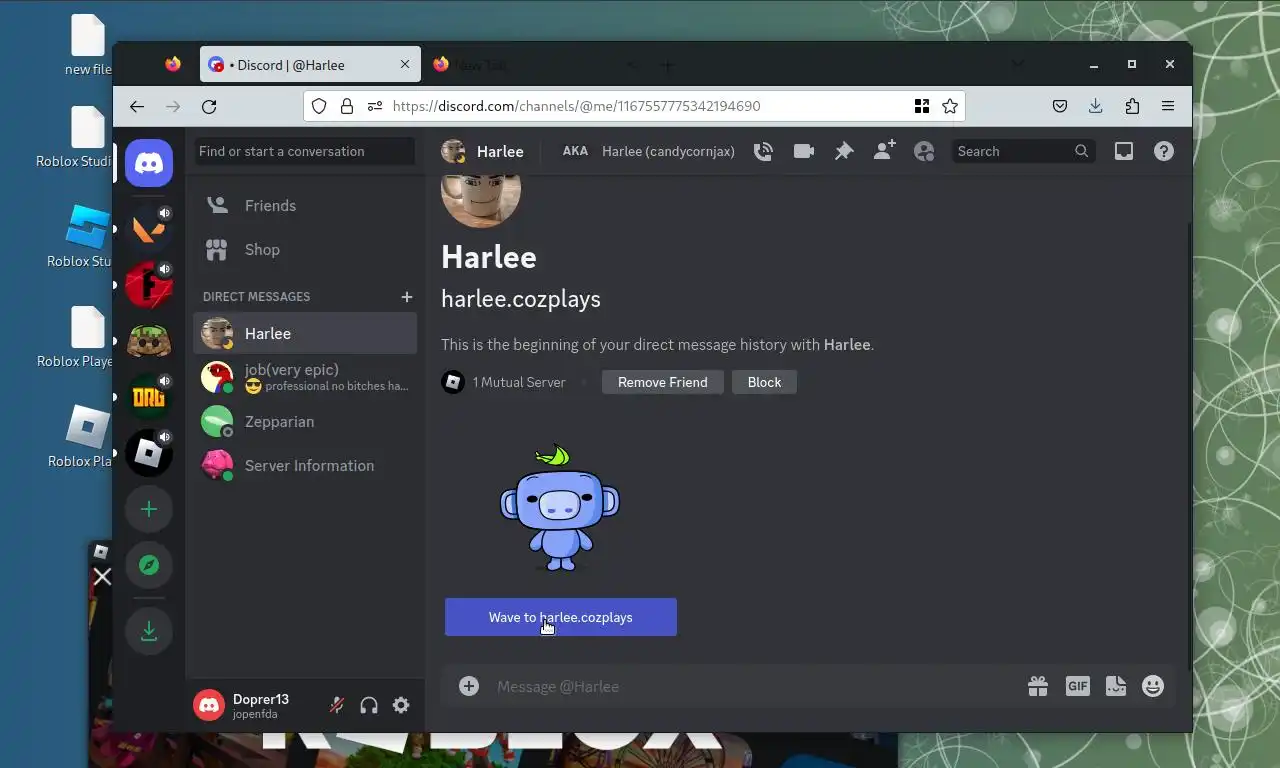Click Remove Friend button
Image resolution: width=1280 pixels, height=768 pixels.
pyautogui.click(x=662, y=382)
